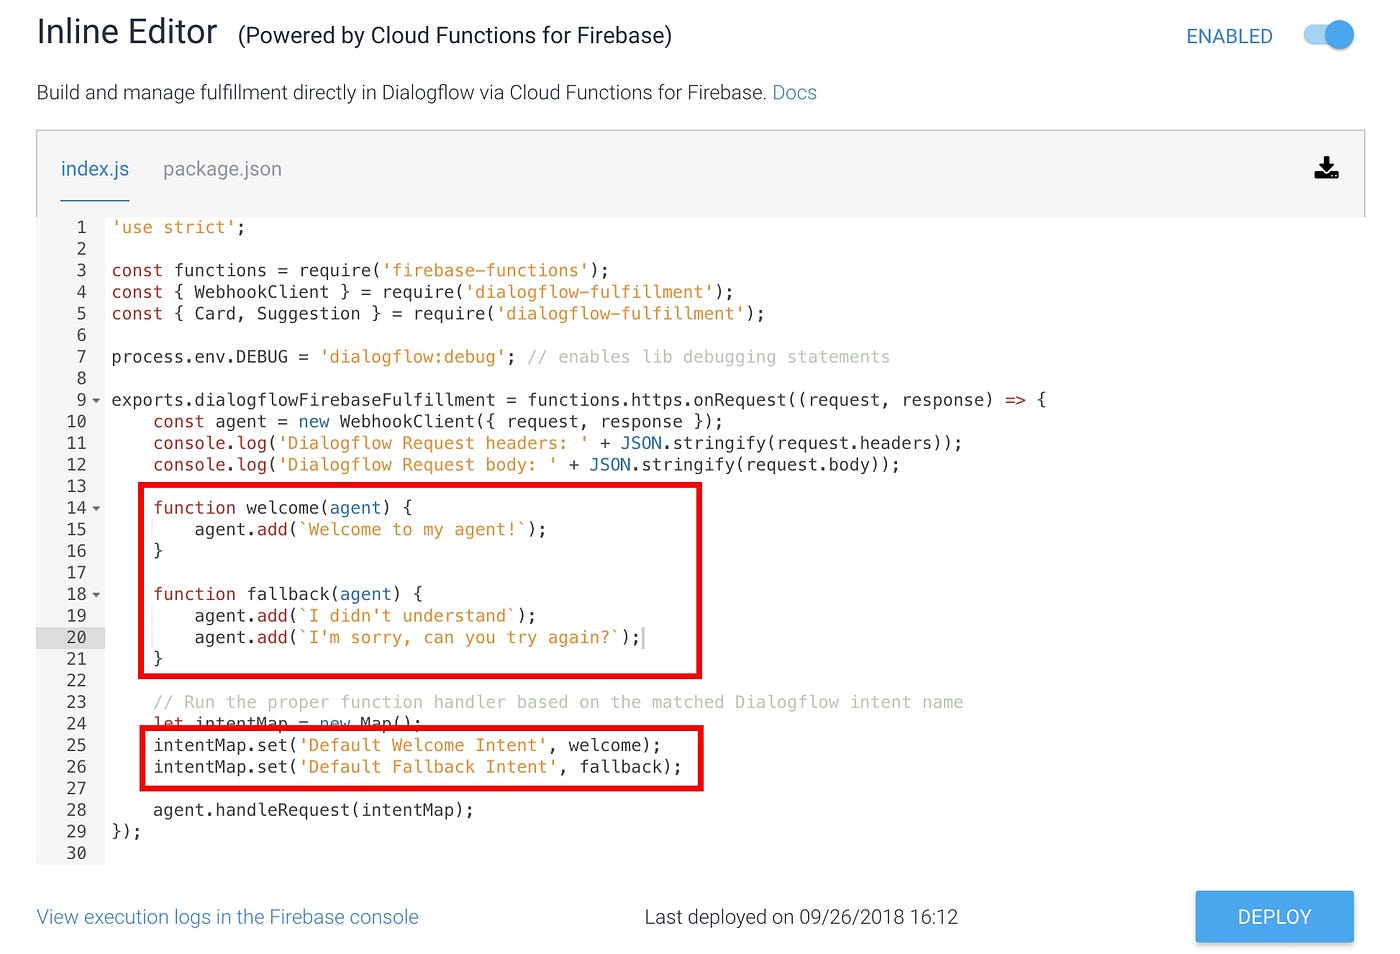Collapse the welcome function code fold
This screenshot has height=954, width=1400.
tap(96, 508)
